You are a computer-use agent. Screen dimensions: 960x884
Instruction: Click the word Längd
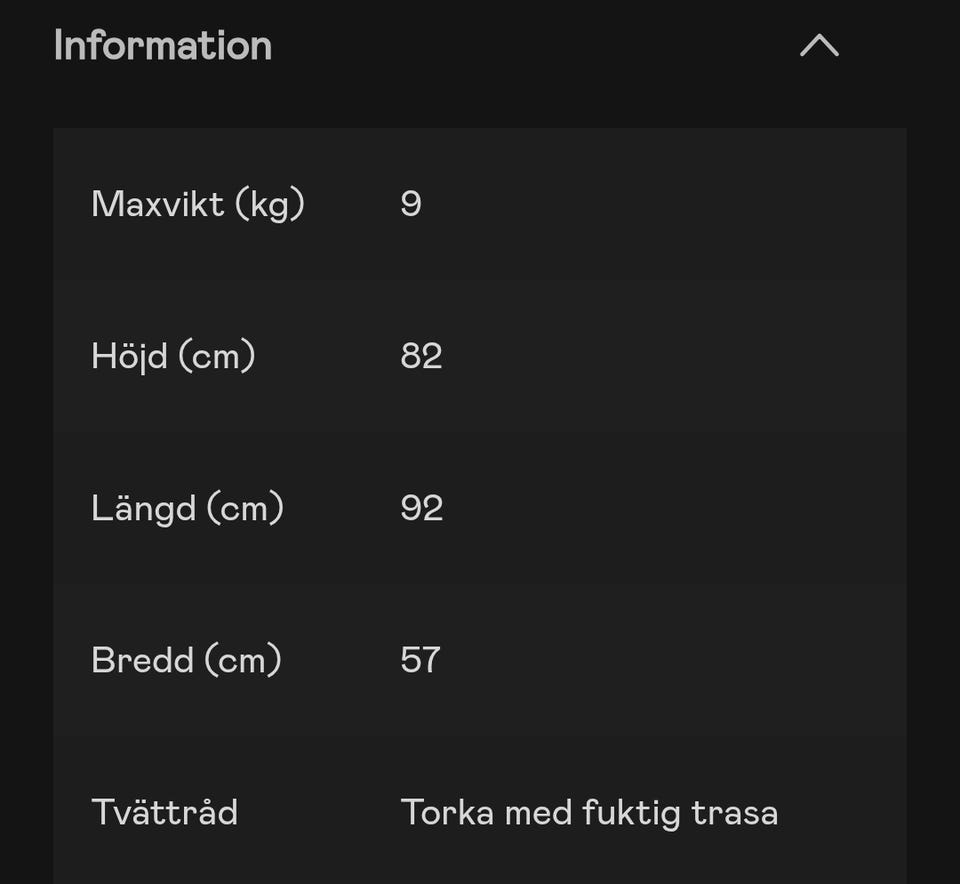pyautogui.click(x=143, y=508)
